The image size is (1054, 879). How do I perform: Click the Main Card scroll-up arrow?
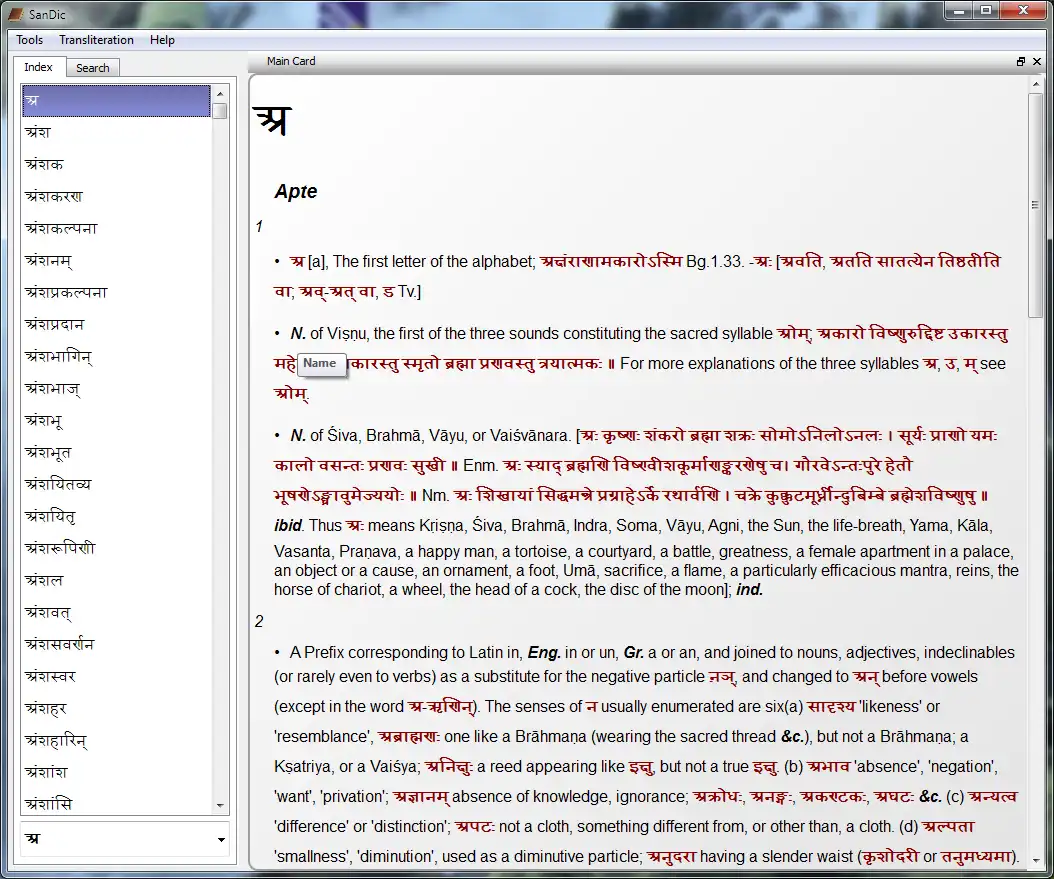(1036, 82)
